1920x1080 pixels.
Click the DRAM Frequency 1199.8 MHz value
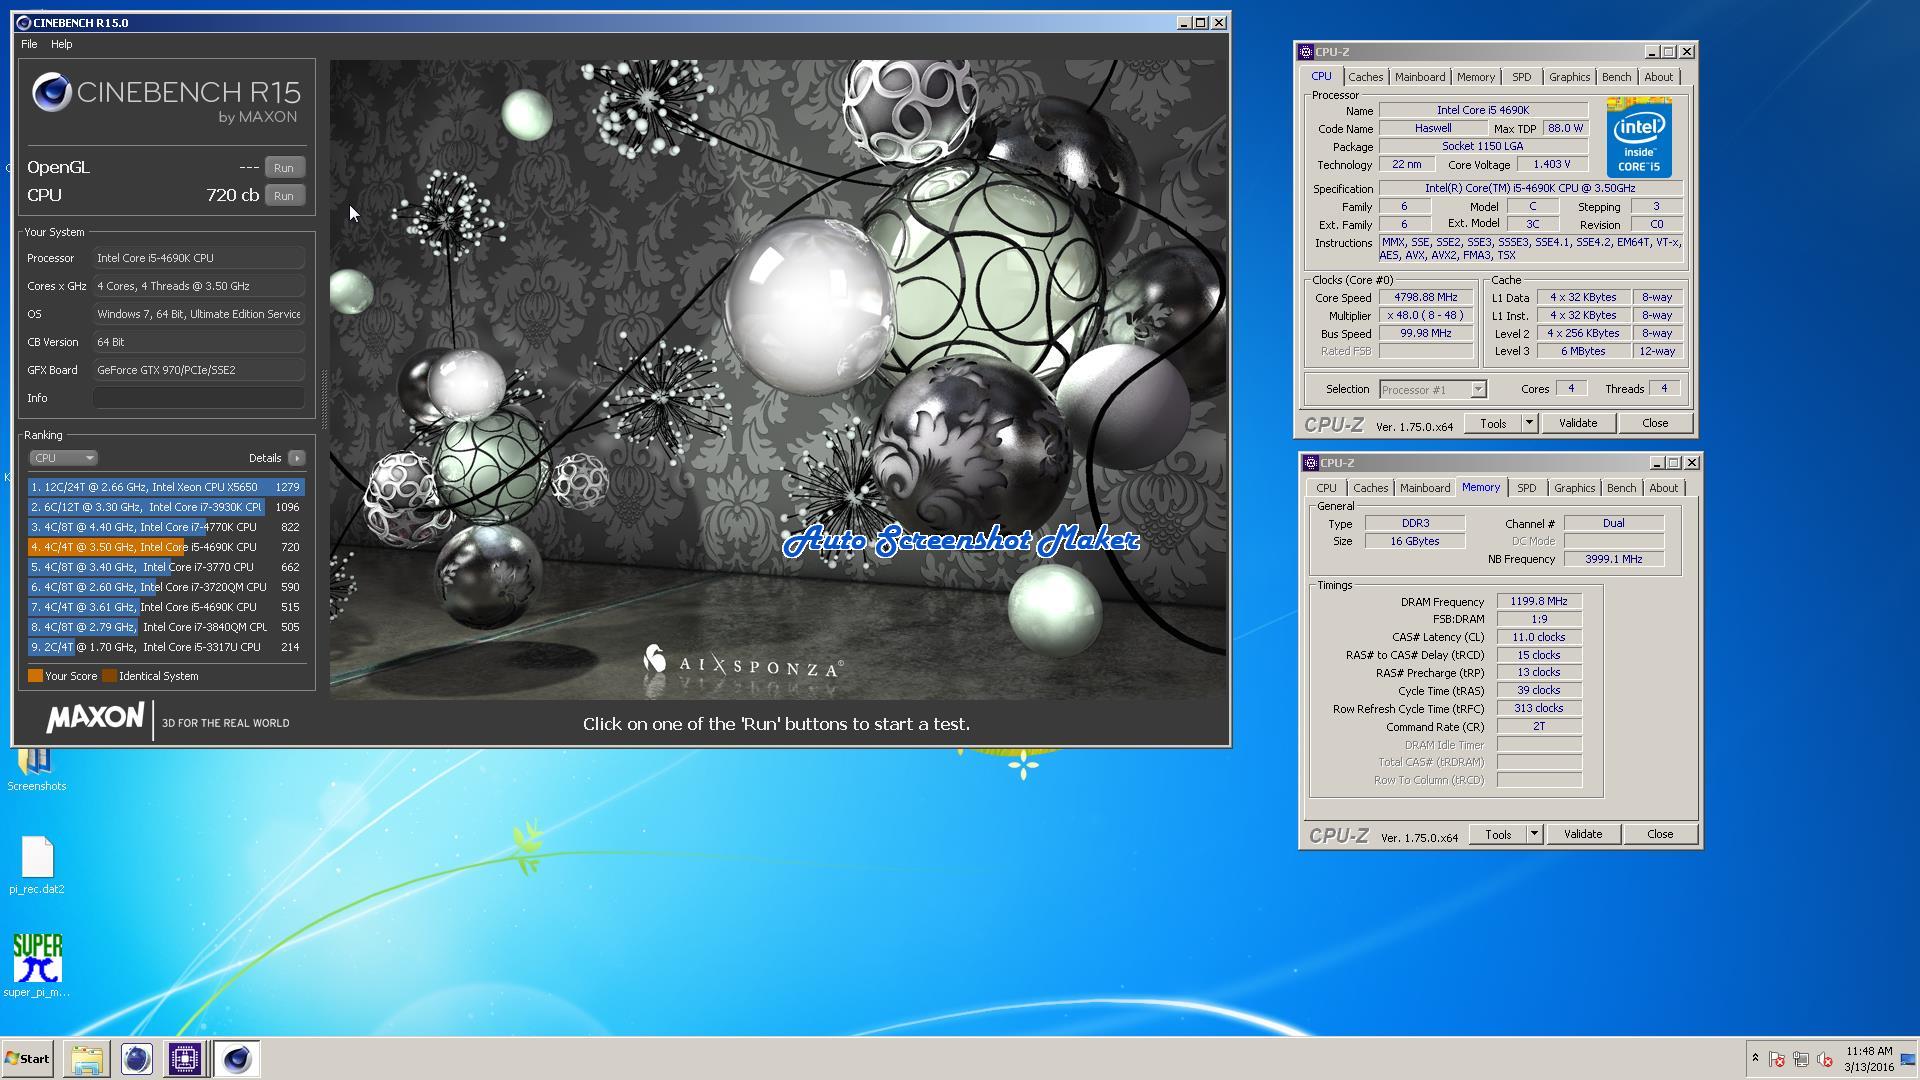point(1539,602)
